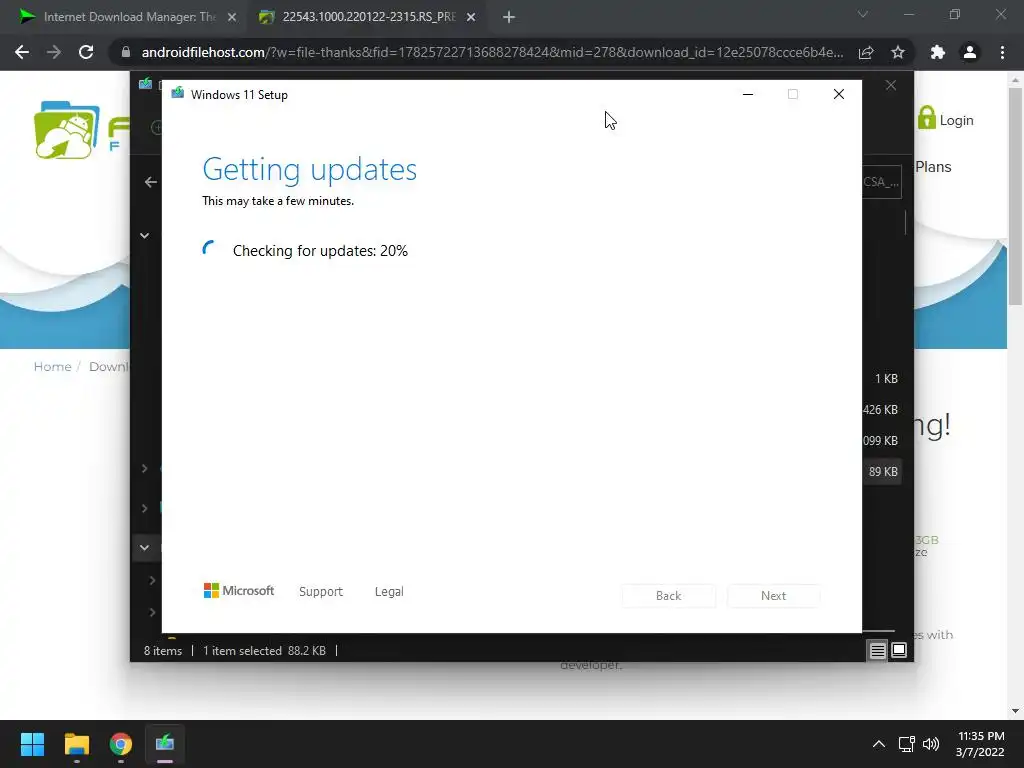The width and height of the screenshot is (1024, 768).
Task: Click the network tray icon
Action: click(x=906, y=744)
